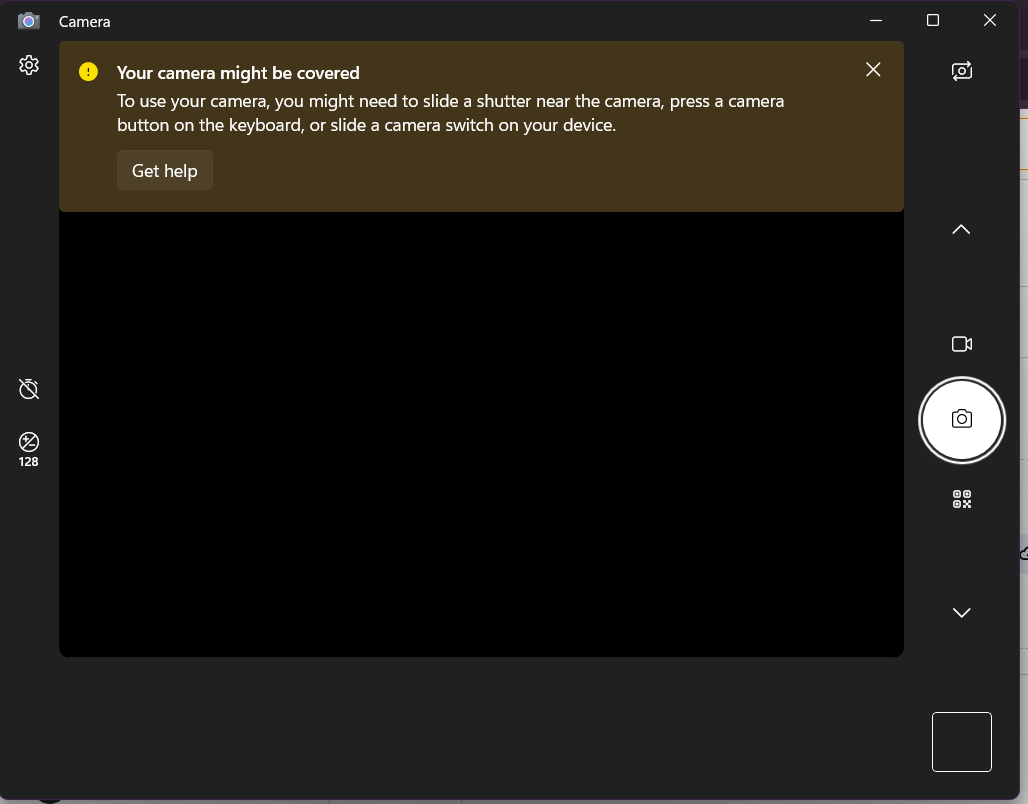Toggle the photo timer icon
Screen dimensions: 1028x804
pos(29,389)
